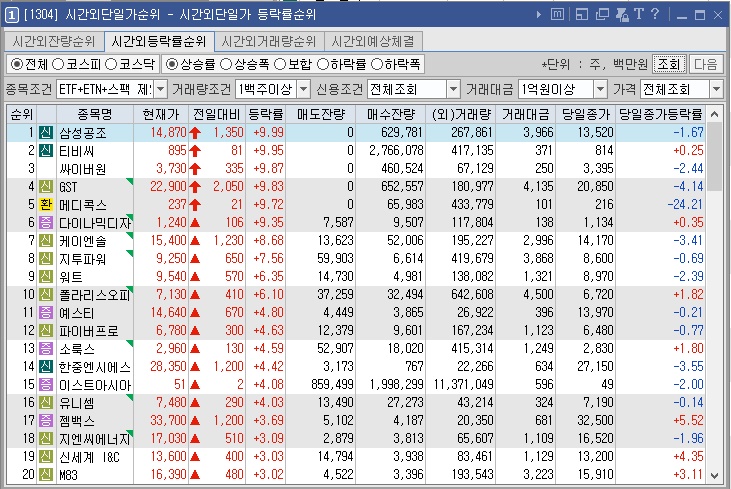The width and height of the screenshot is (731, 489).
Task: Sort by 현재가 column header
Action: 161,114
